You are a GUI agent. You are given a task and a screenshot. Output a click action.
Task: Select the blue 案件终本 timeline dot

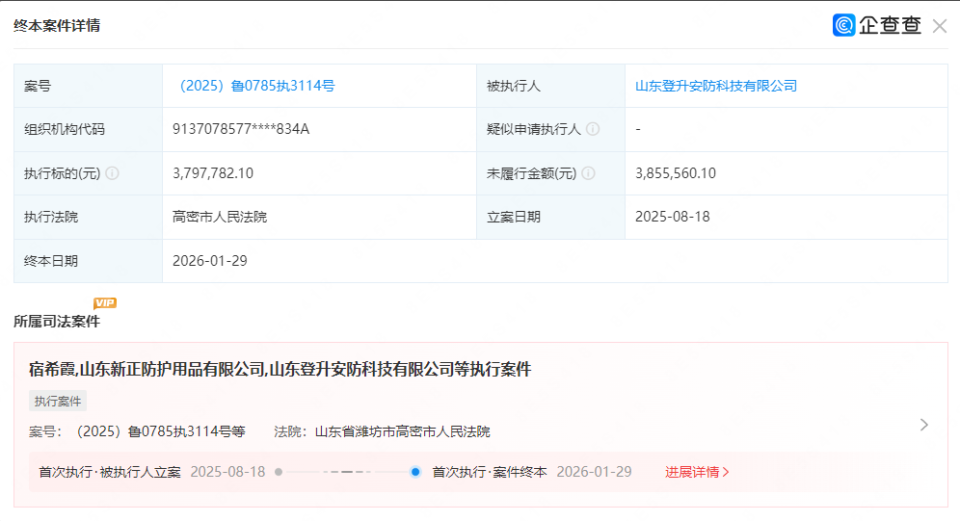click(415, 472)
